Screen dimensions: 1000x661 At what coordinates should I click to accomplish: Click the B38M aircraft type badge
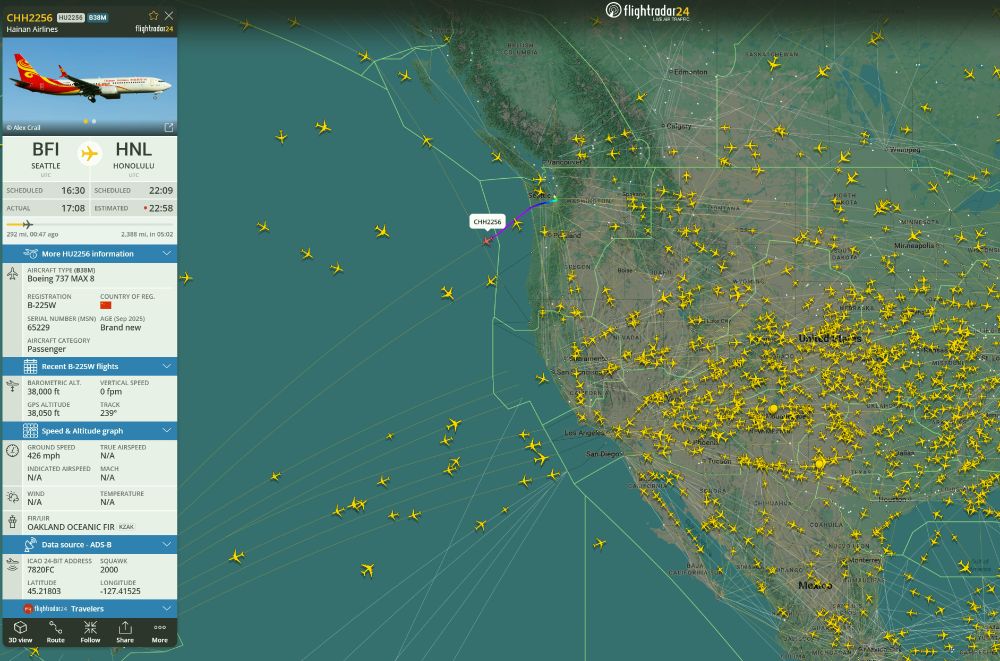click(98, 18)
